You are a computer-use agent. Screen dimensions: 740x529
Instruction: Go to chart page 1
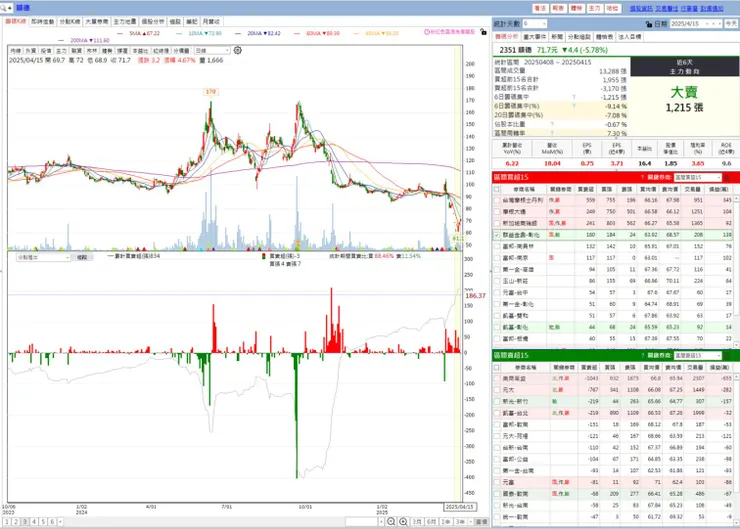7,521
